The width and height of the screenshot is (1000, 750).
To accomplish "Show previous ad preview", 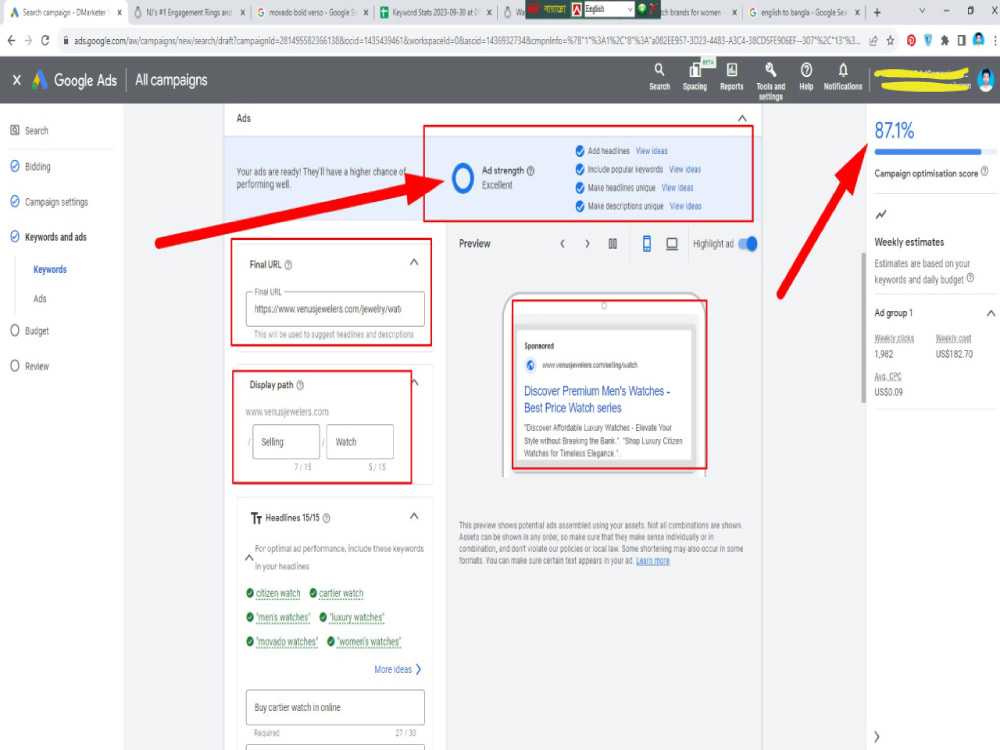I will click(x=562, y=244).
